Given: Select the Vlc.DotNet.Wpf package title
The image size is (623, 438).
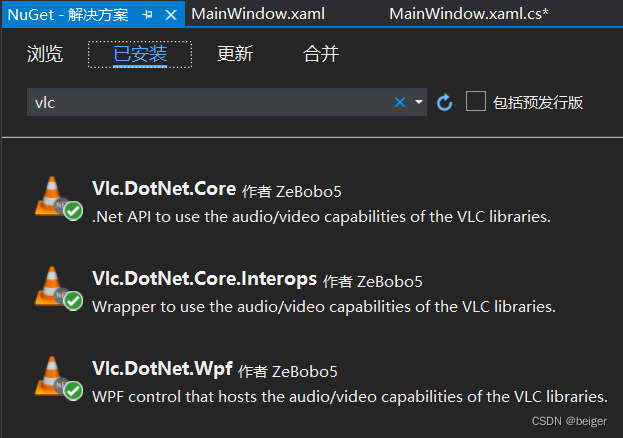Looking at the screenshot, I should (x=162, y=369).
